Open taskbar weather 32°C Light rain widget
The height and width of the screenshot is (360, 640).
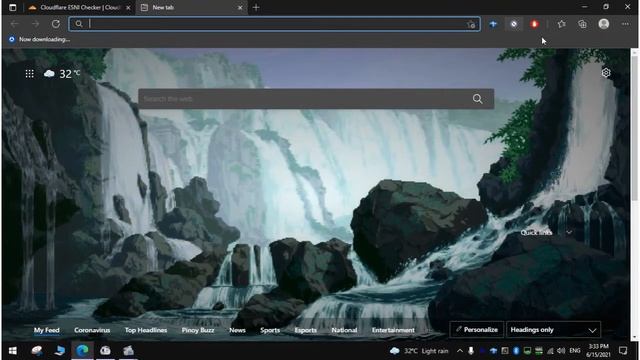coord(419,351)
